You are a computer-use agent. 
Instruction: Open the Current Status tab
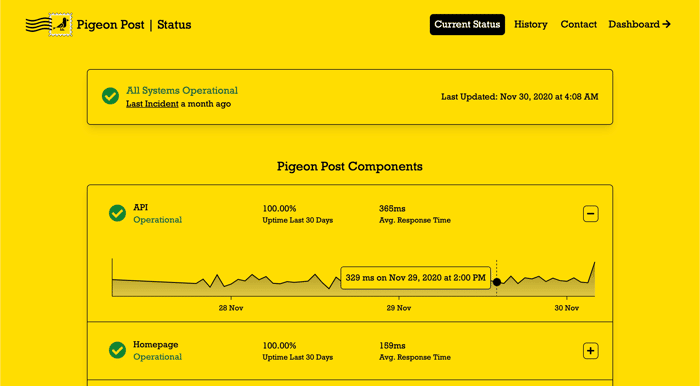coord(467,25)
